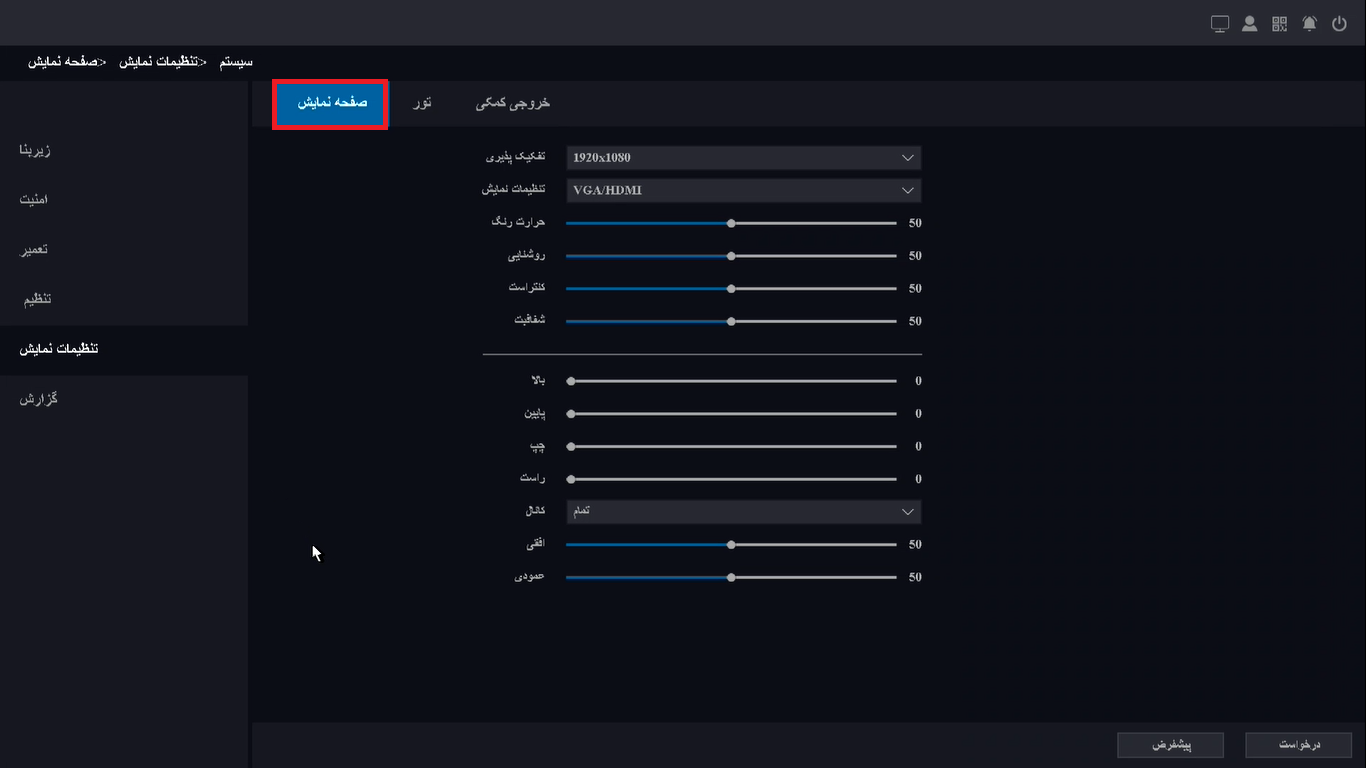Adjust the حرارت رنگ slider handle

[731, 223]
